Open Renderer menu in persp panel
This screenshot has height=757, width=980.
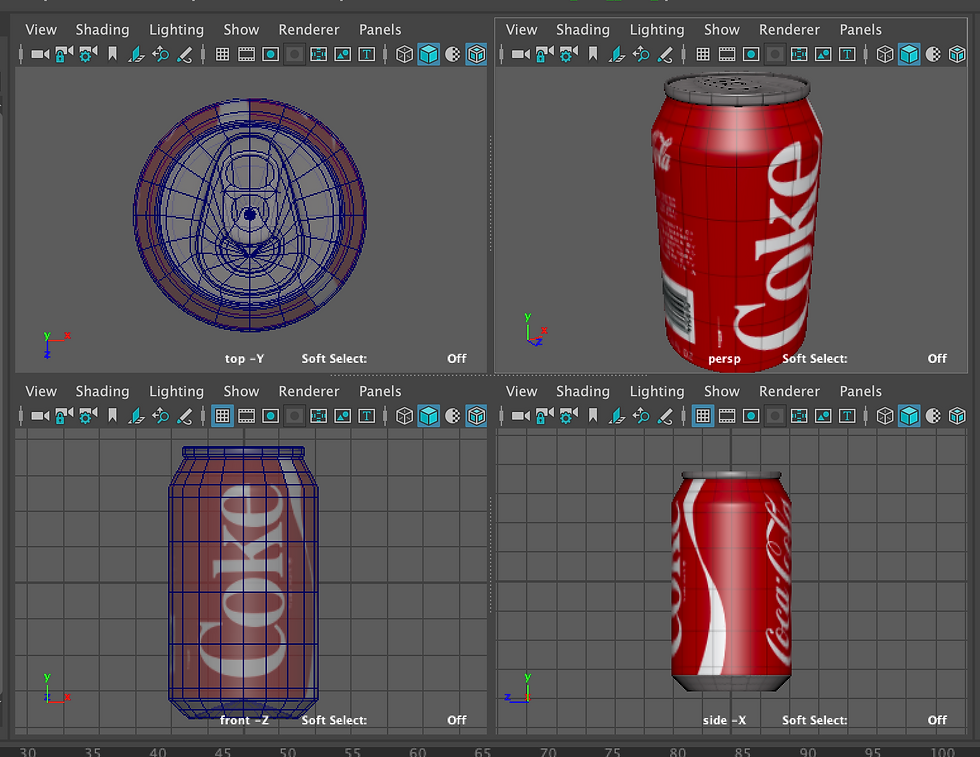pos(789,29)
